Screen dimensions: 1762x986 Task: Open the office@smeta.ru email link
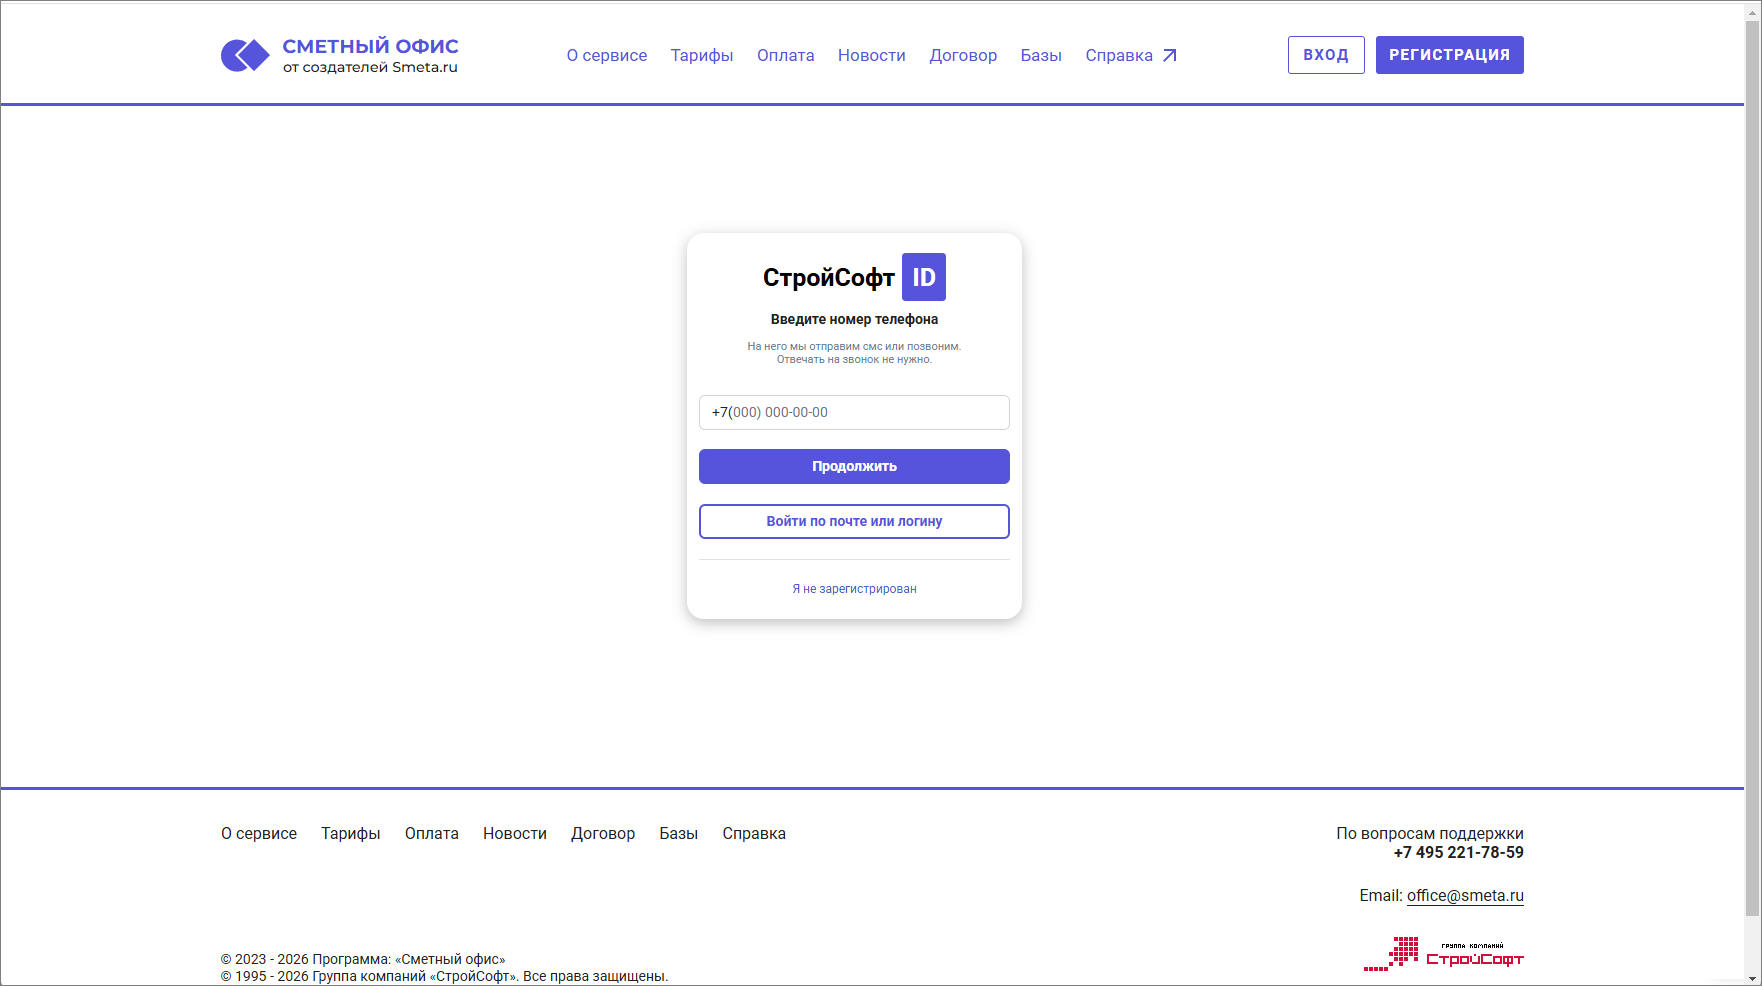[x=1465, y=895]
